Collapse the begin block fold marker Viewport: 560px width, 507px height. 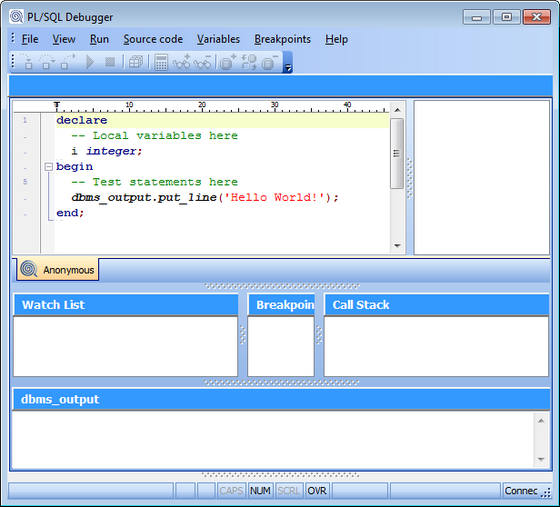coord(49,167)
